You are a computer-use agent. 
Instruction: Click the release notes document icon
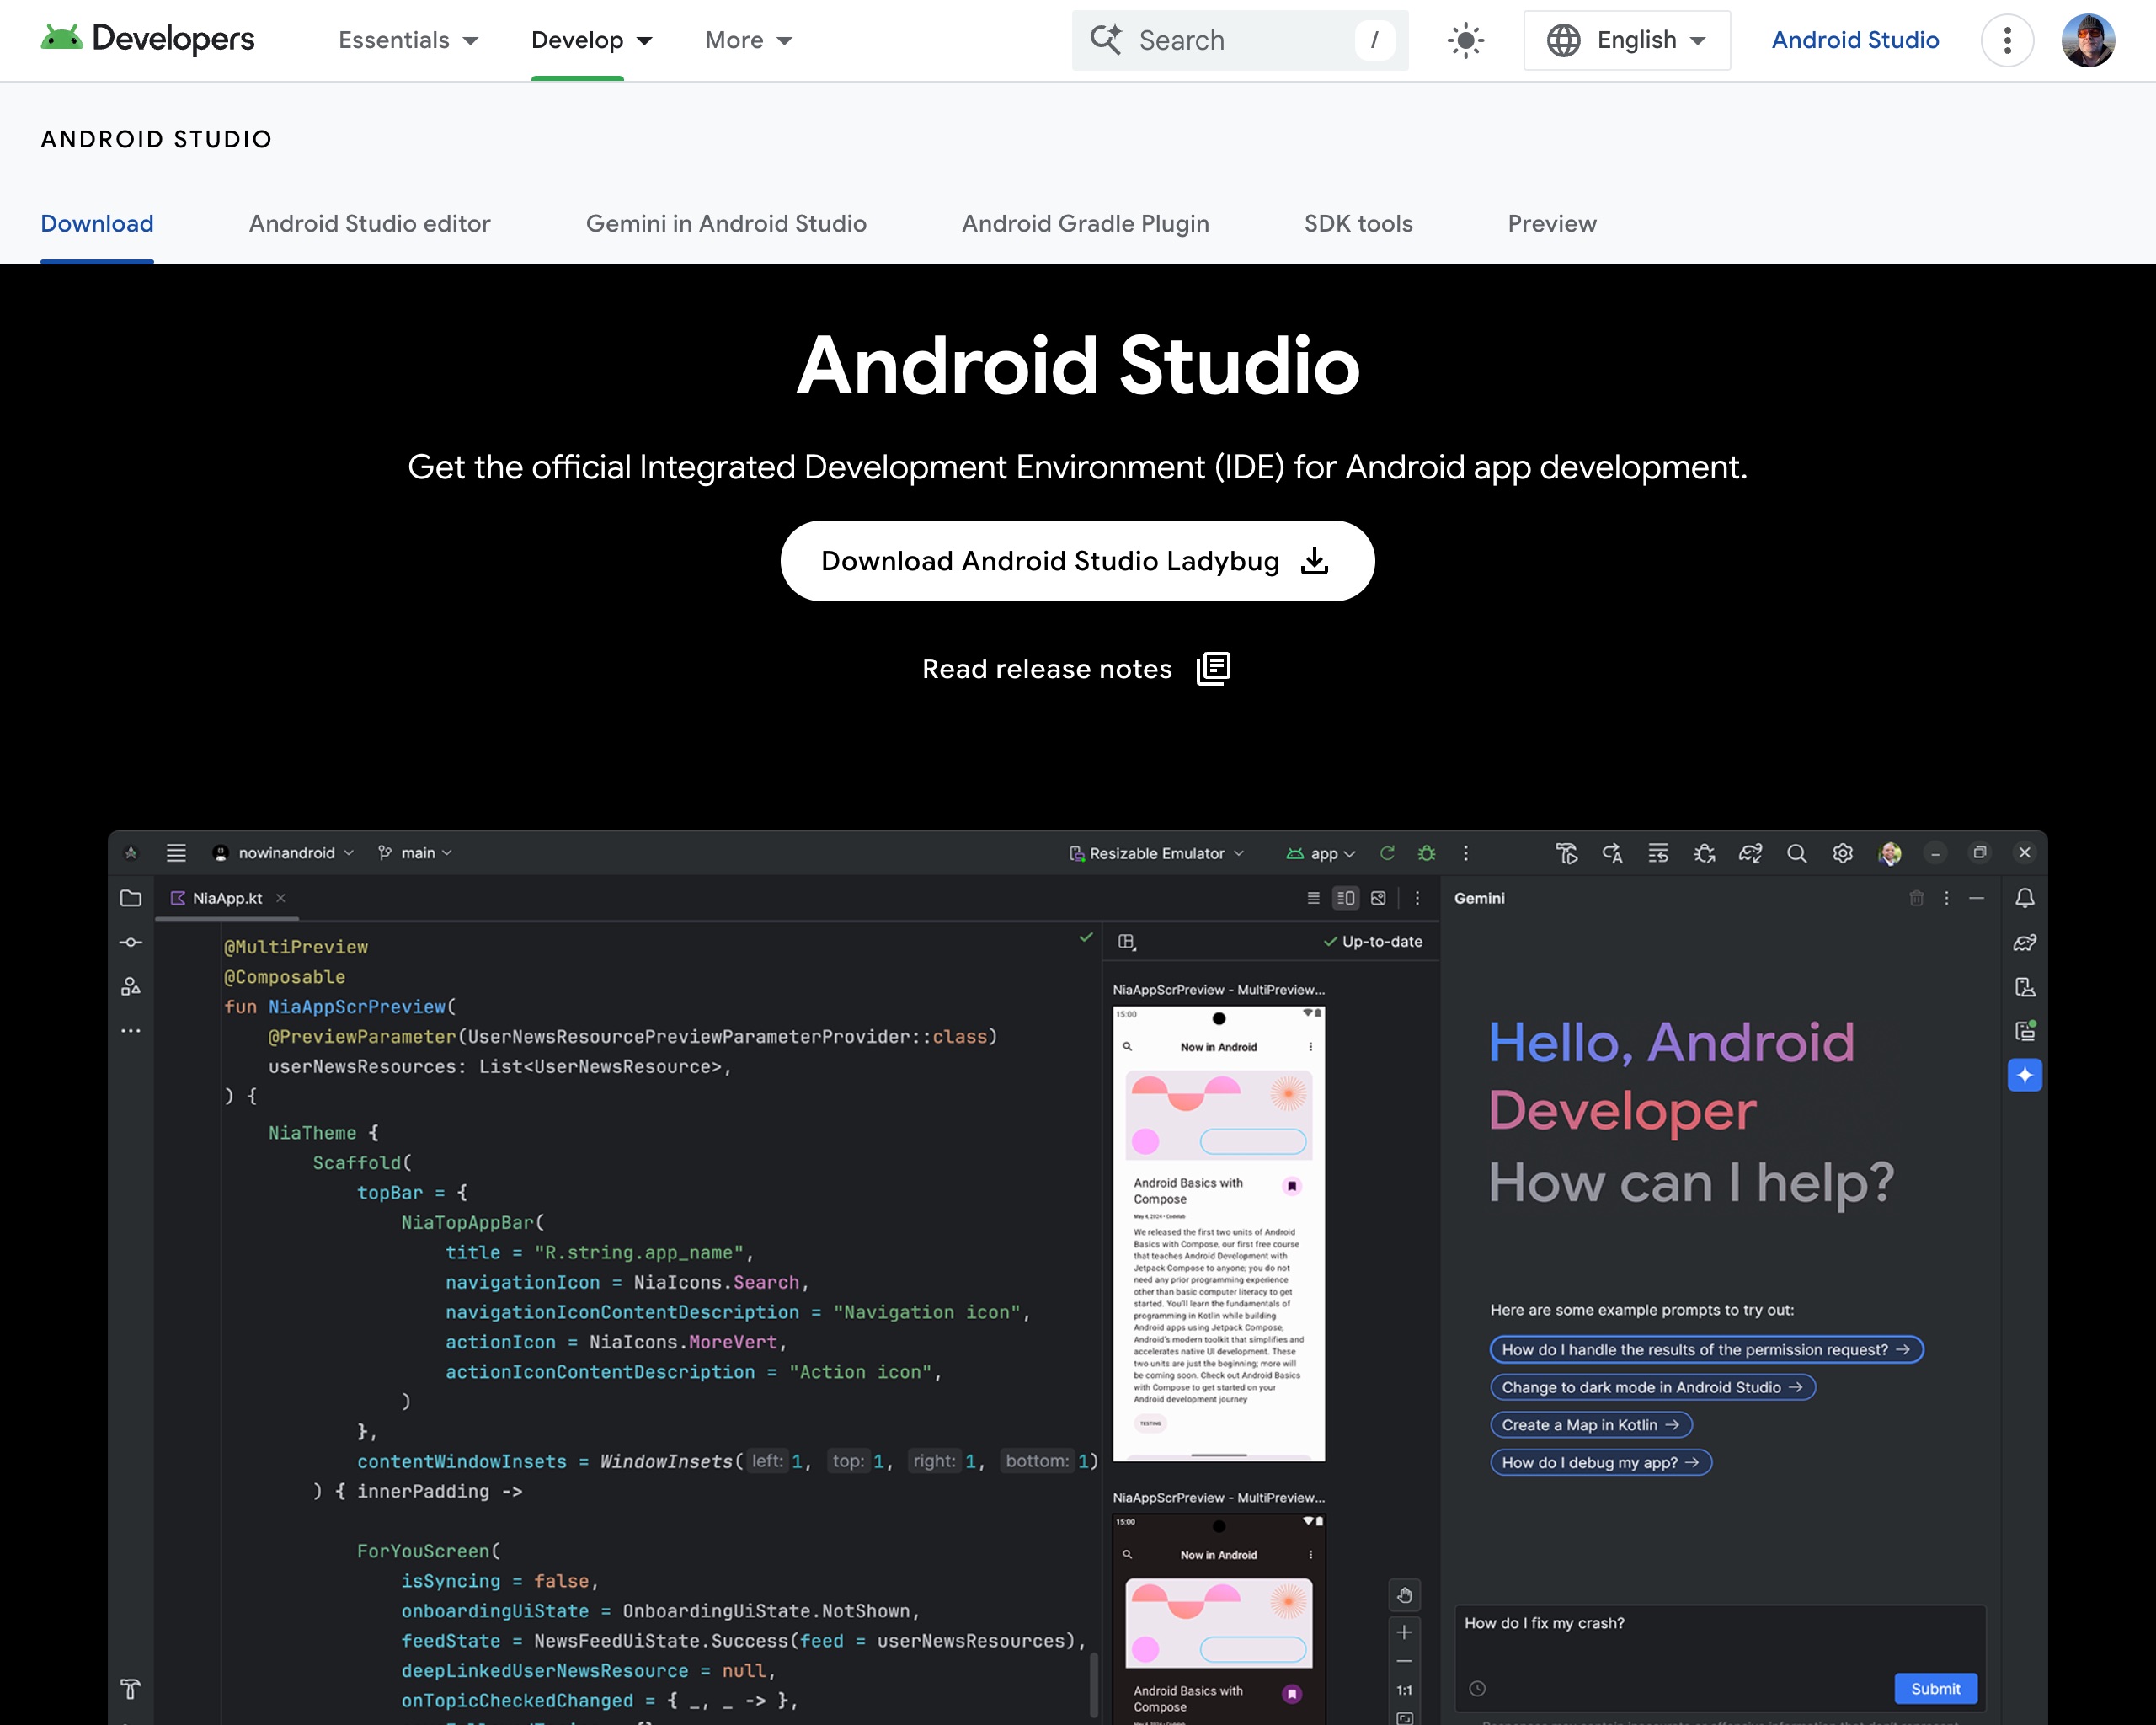coord(1213,668)
